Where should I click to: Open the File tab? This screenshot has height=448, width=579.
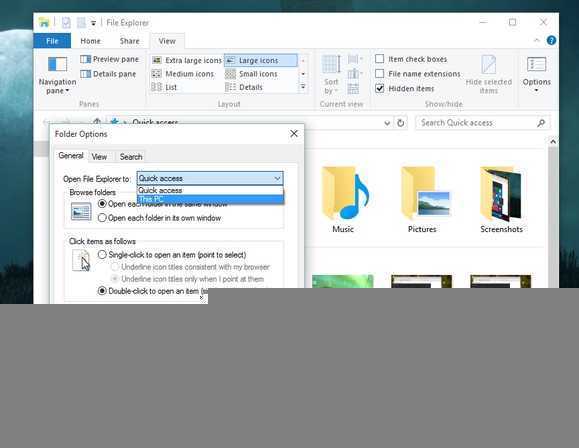tap(52, 41)
